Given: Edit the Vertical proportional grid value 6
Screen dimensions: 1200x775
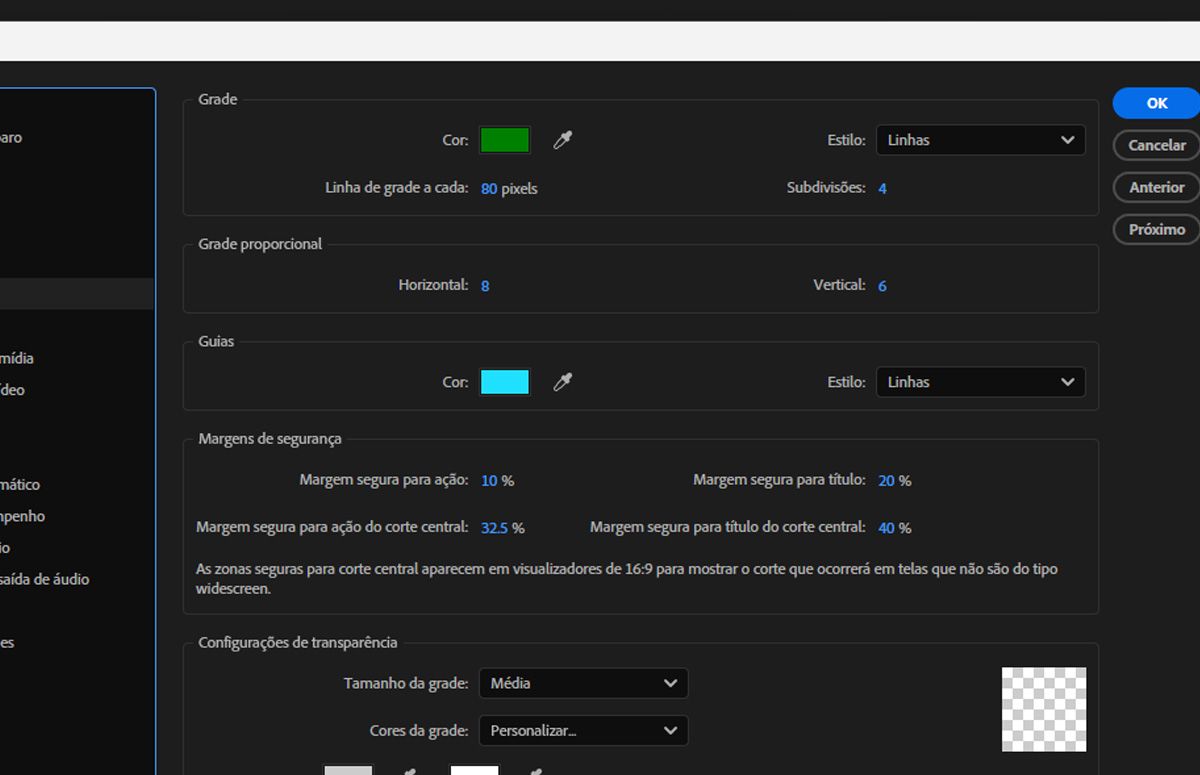Looking at the screenshot, I should [882, 286].
